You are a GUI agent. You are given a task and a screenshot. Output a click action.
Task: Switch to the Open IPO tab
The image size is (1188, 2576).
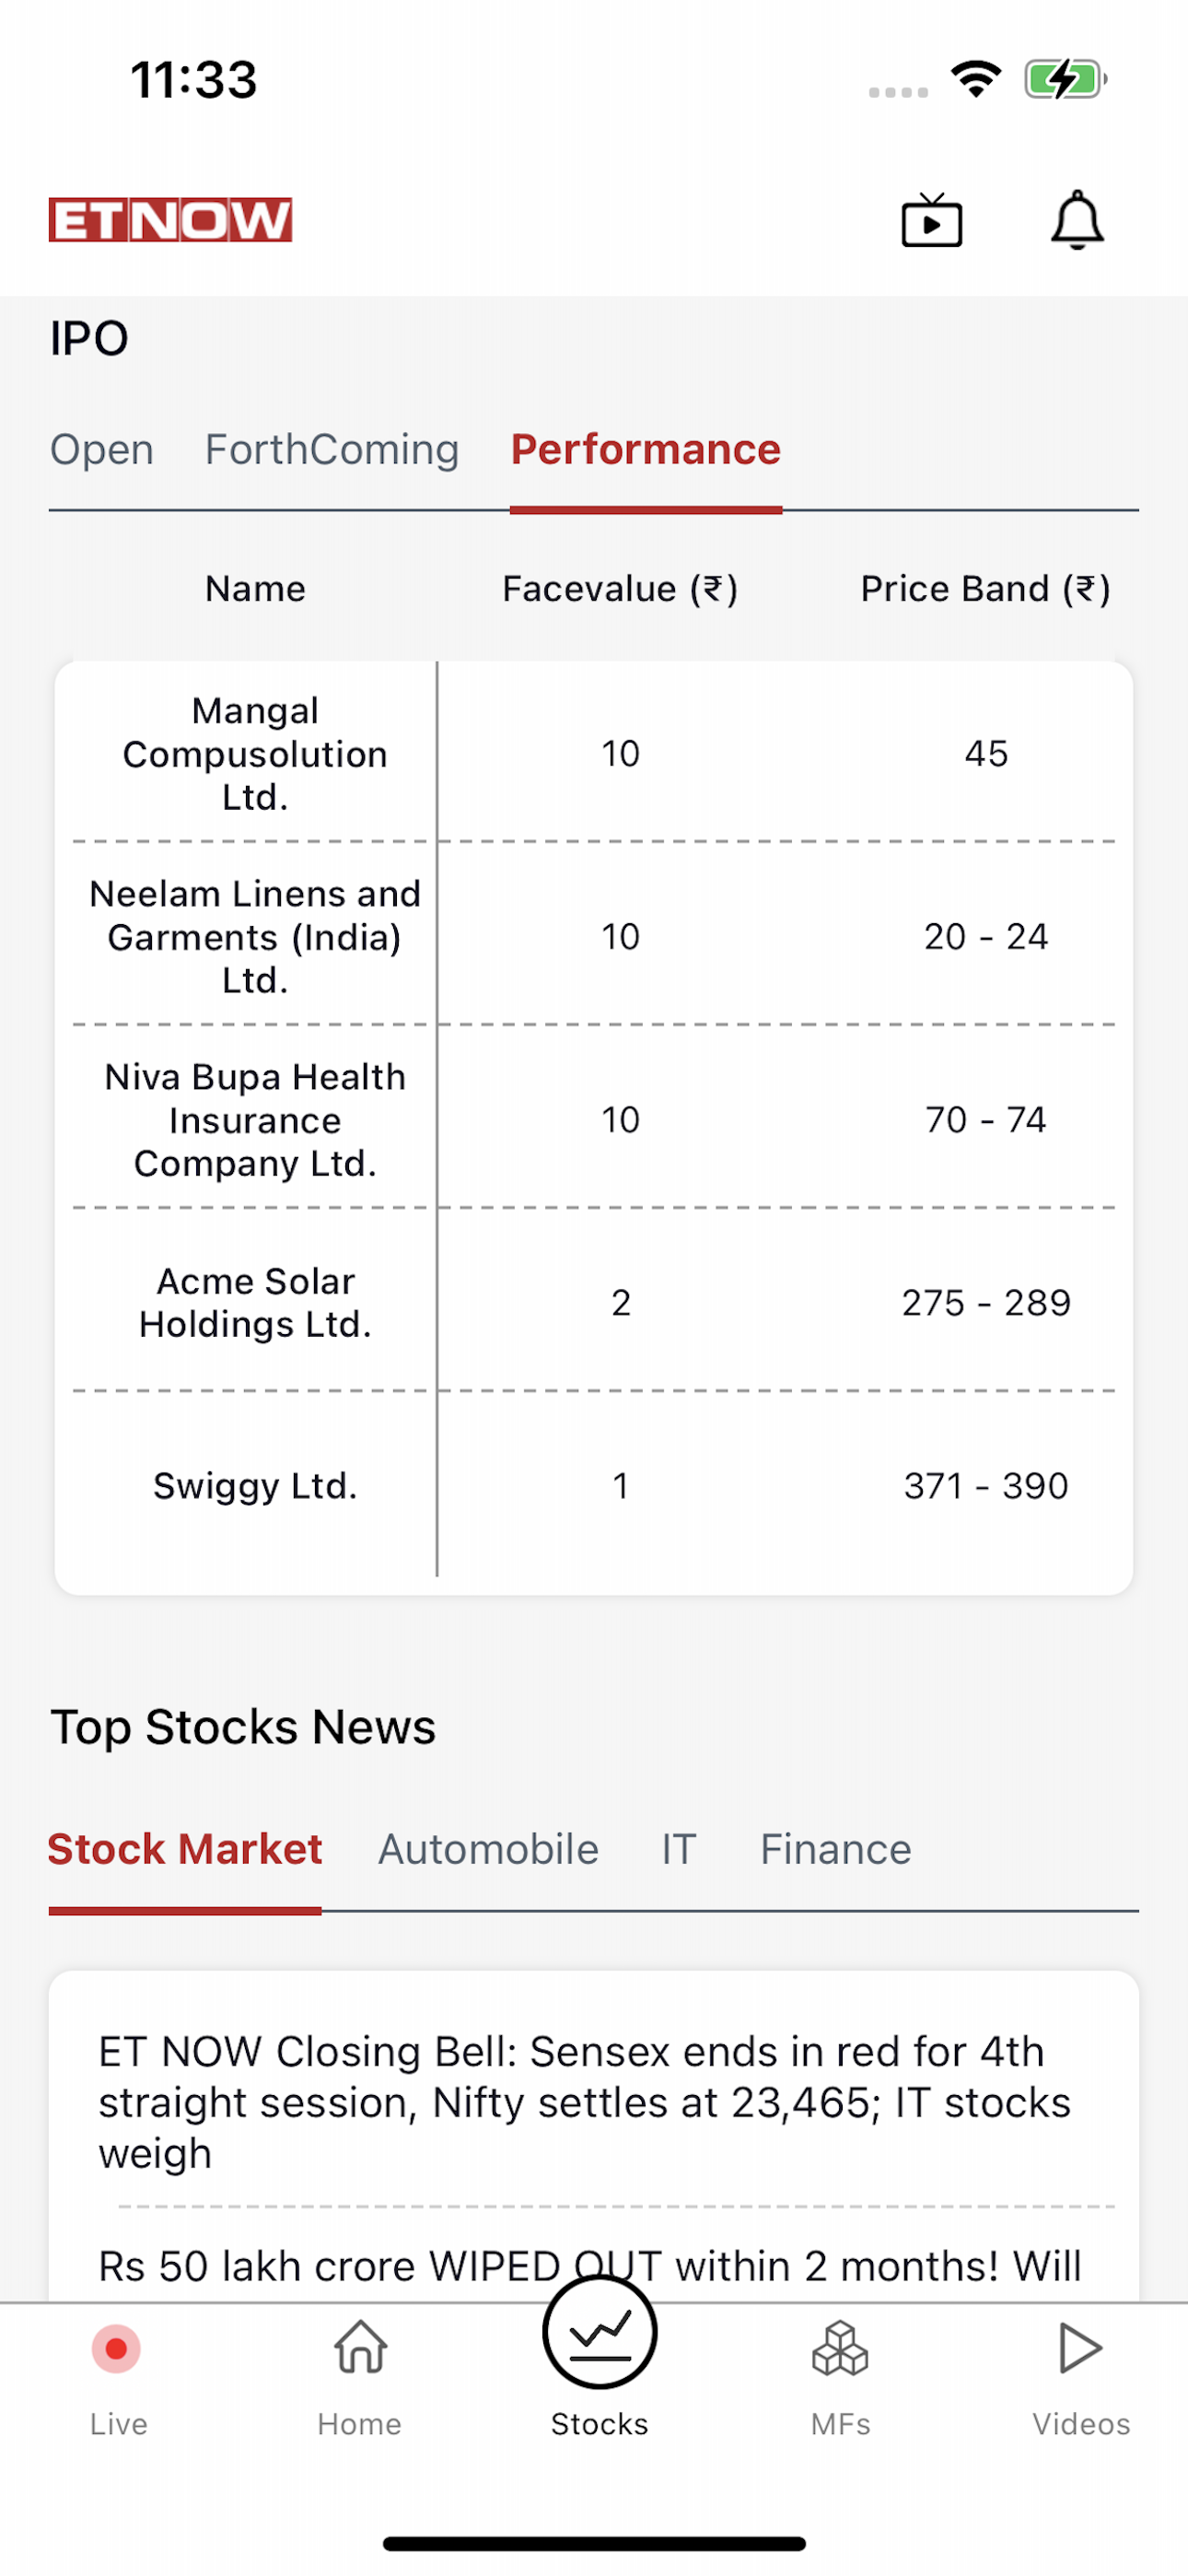pos(102,449)
